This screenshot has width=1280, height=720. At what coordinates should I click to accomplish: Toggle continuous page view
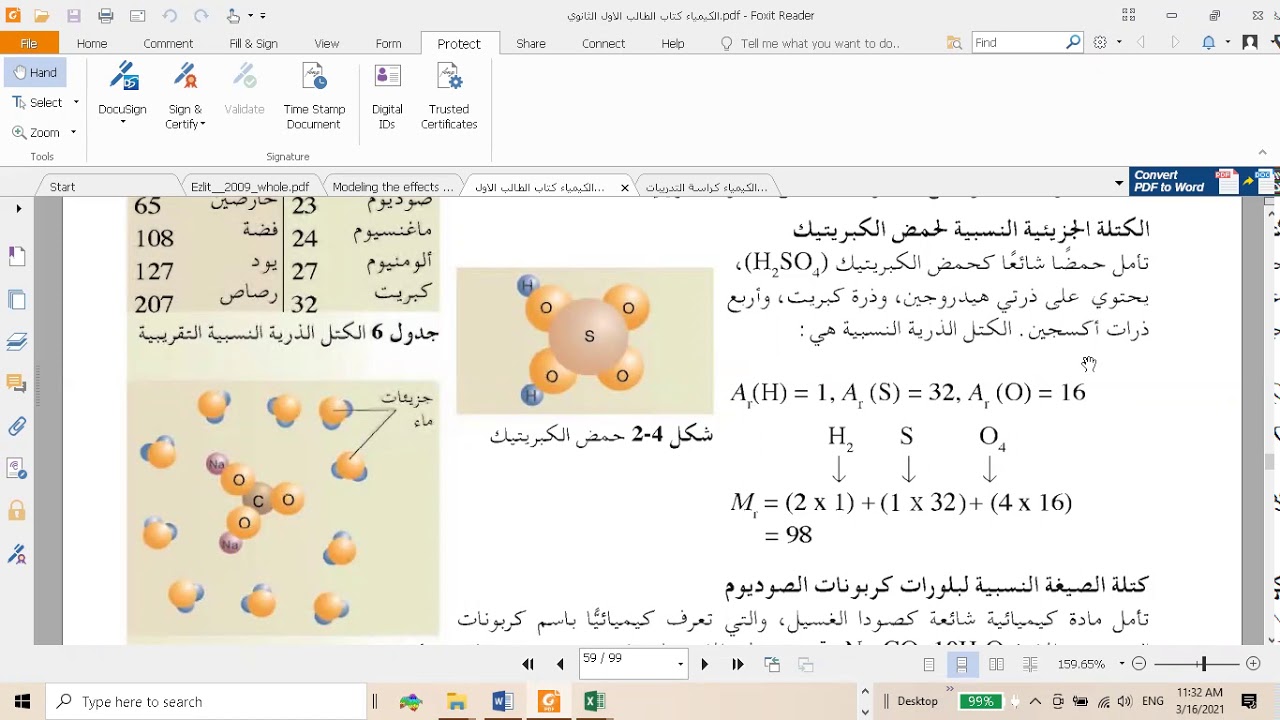coord(962,664)
